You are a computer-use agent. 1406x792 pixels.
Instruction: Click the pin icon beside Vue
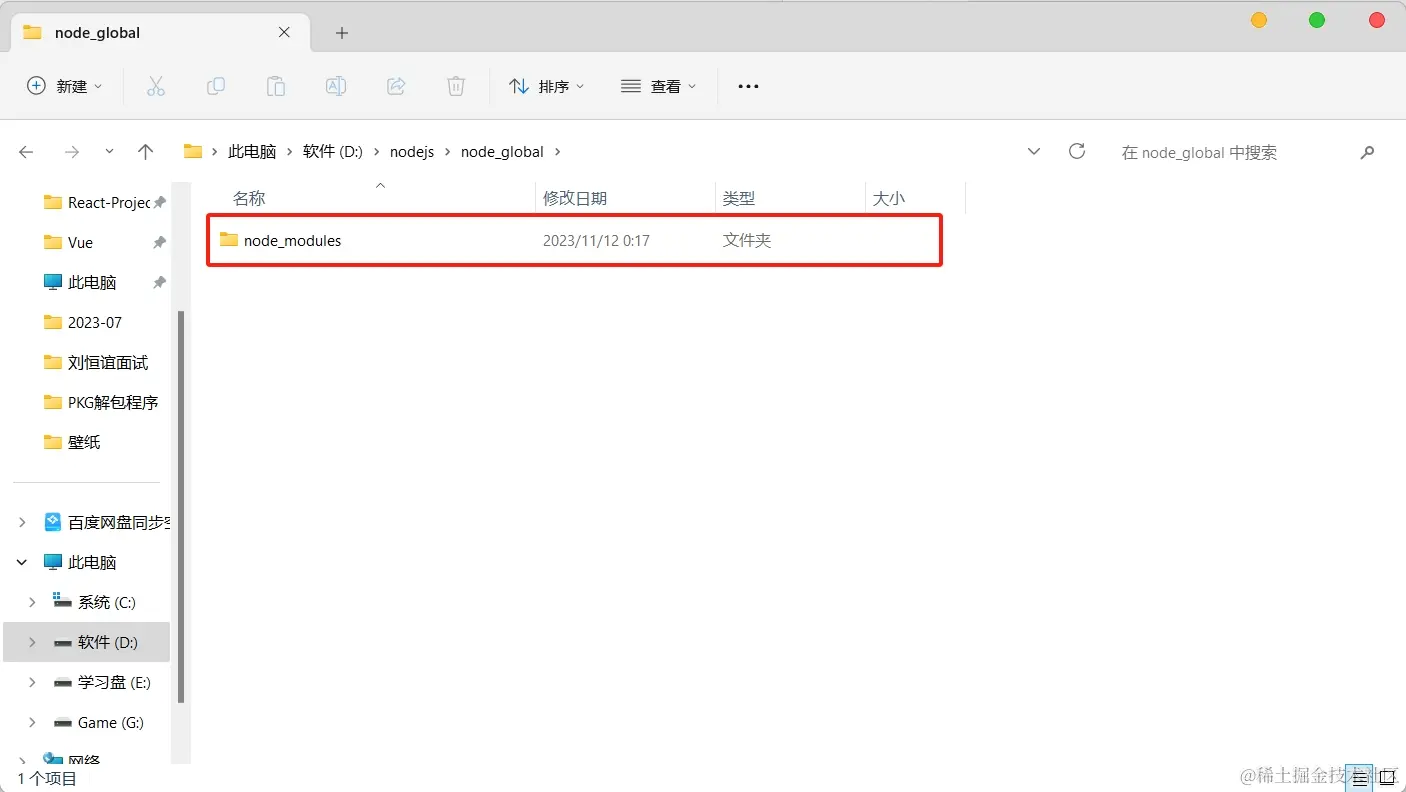pos(159,242)
